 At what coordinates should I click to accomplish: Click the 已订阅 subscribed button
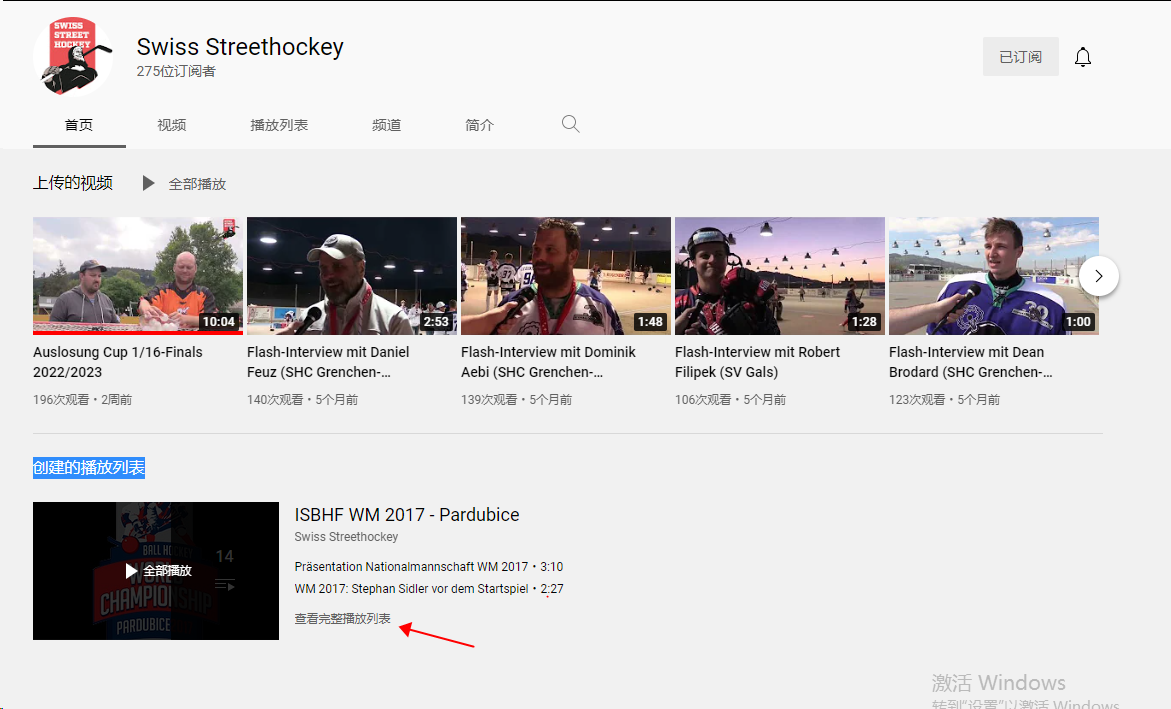pos(1020,57)
